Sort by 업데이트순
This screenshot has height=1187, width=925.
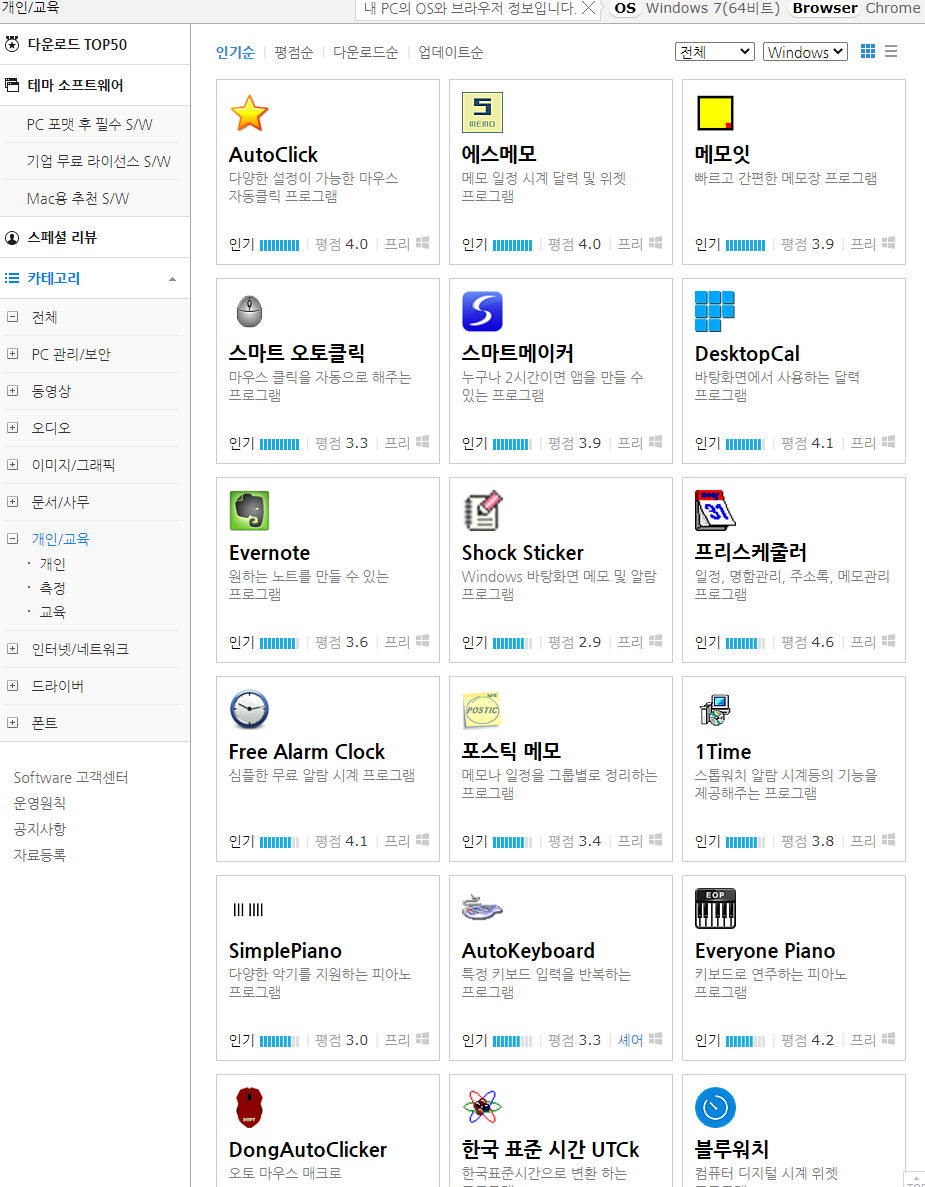(x=450, y=52)
